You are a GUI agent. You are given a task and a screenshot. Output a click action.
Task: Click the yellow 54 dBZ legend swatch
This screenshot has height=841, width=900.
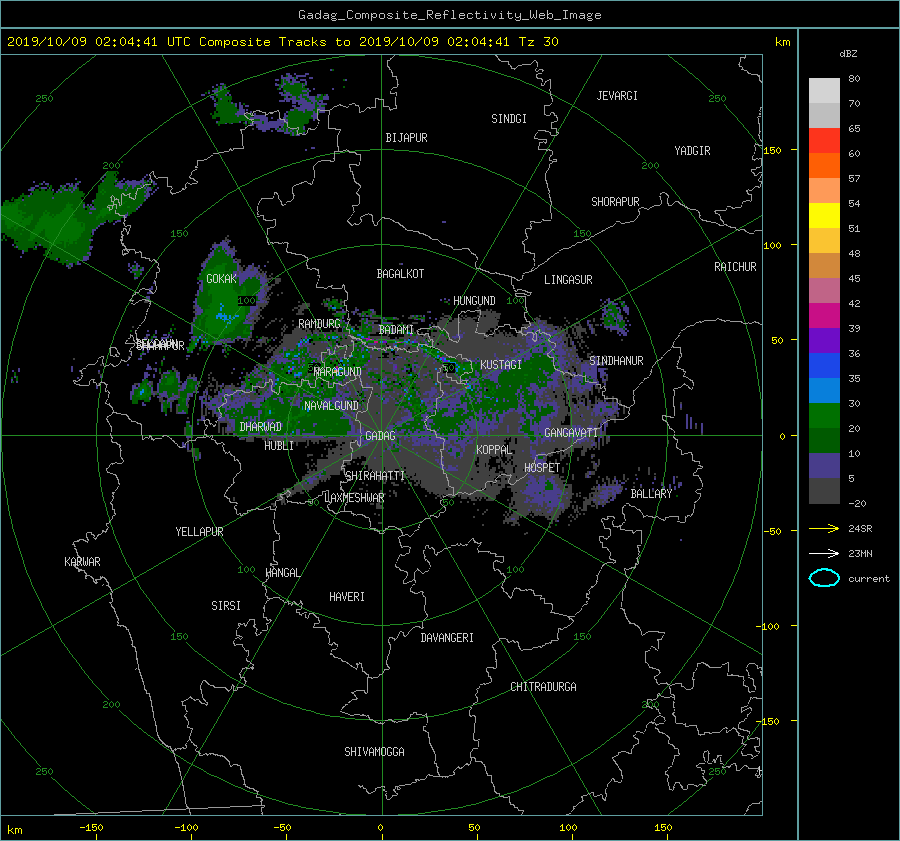[824, 215]
